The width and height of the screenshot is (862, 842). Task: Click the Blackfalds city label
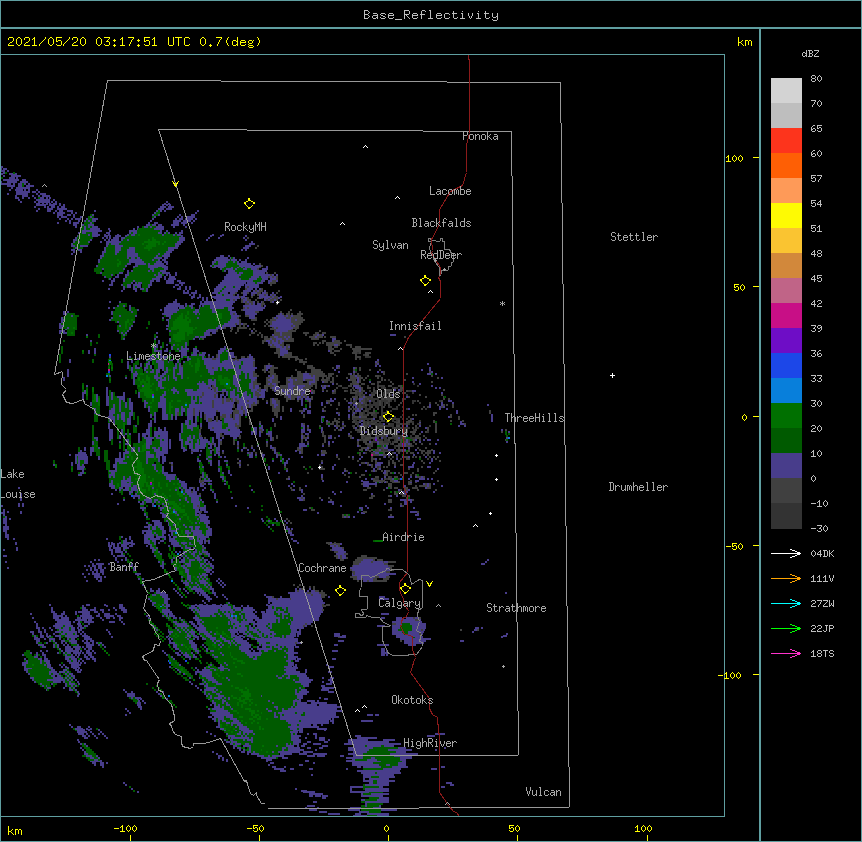pos(441,223)
